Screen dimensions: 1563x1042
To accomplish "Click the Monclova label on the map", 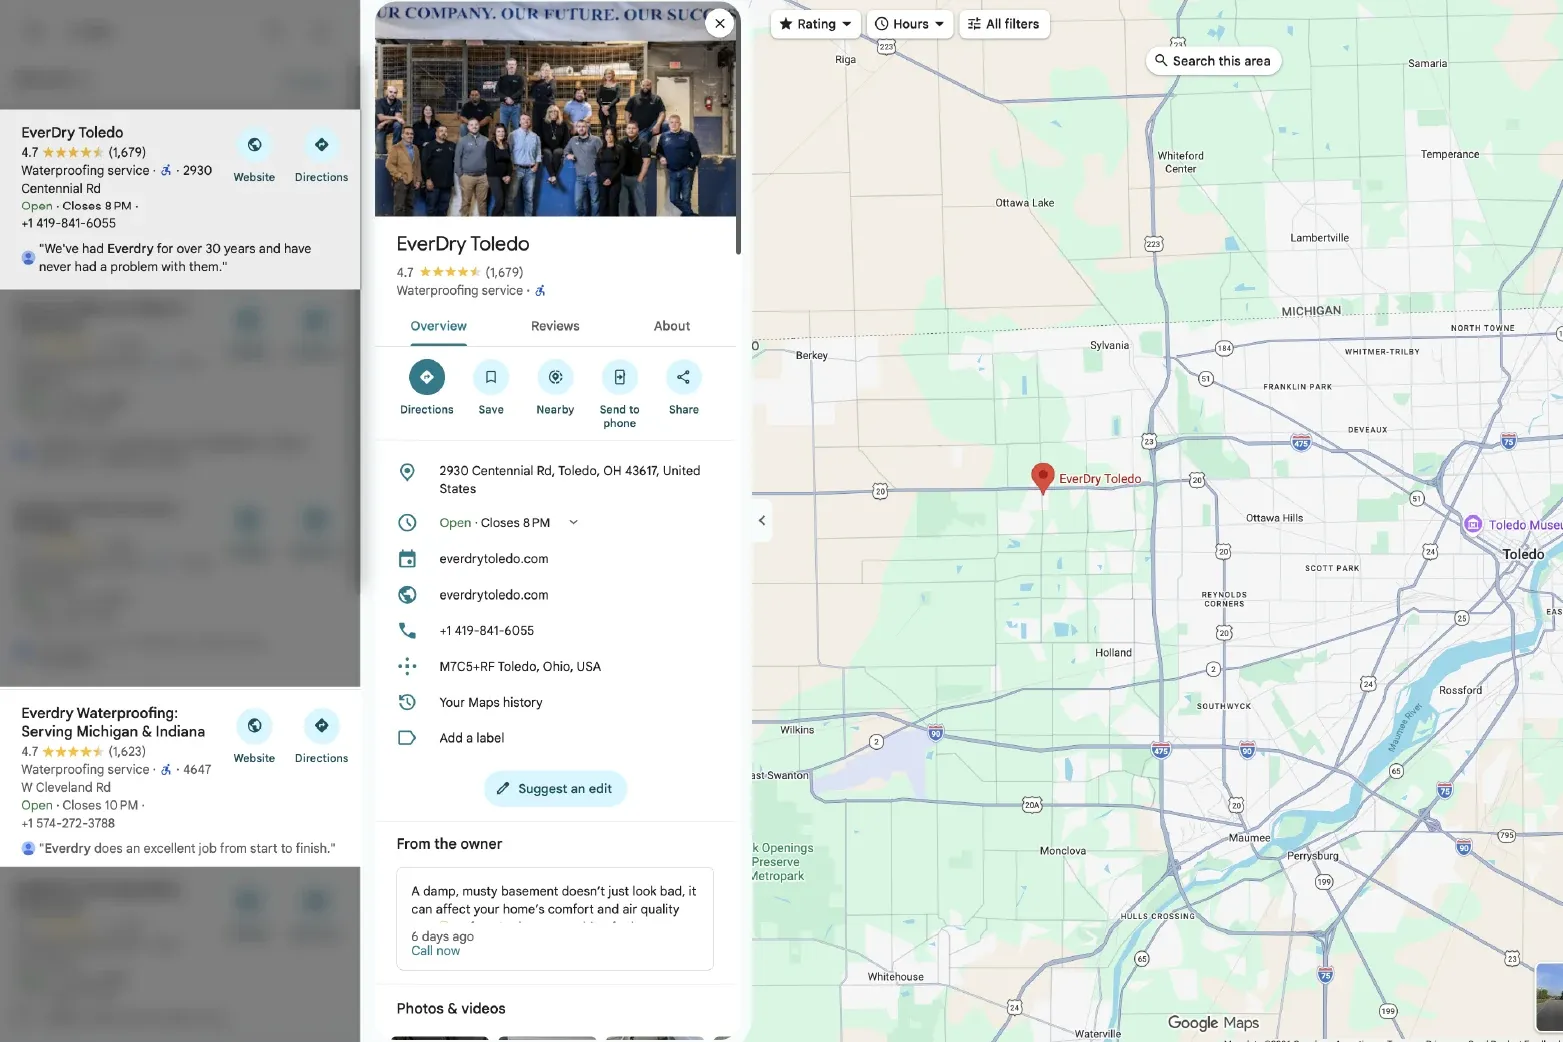I will pos(1062,851).
